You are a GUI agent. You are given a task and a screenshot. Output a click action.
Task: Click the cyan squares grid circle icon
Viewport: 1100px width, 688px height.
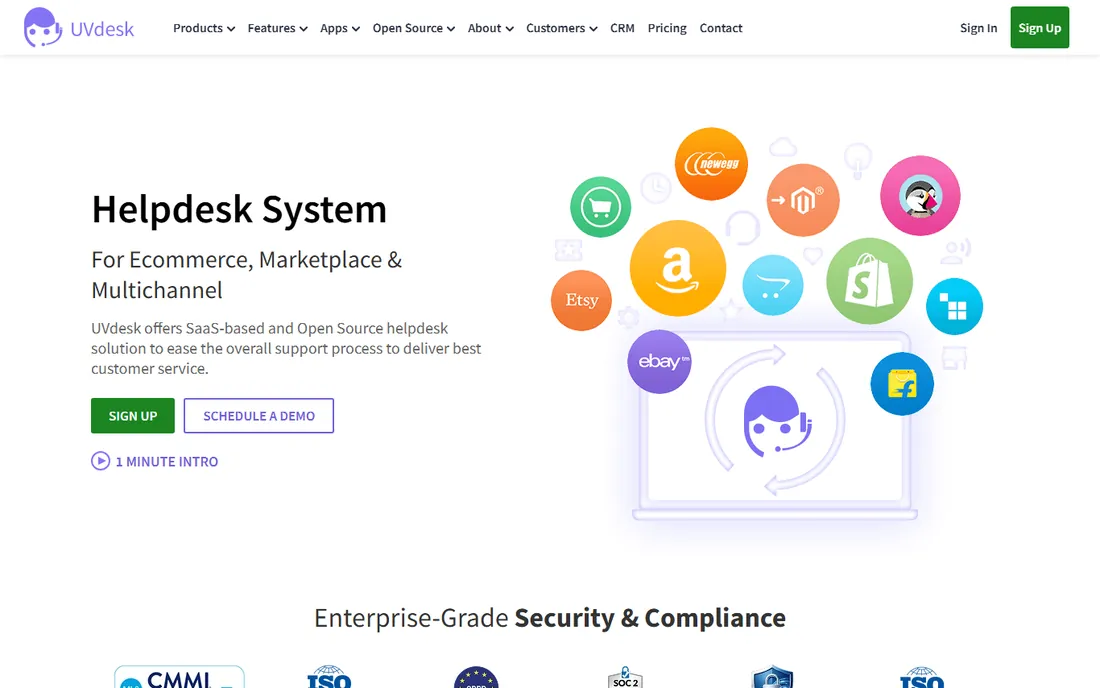click(x=955, y=306)
